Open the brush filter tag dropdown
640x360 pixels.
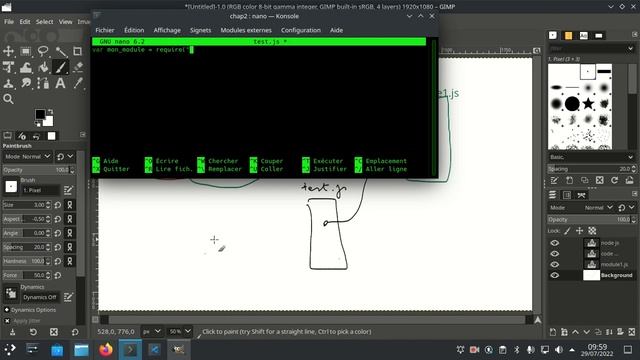[x=631, y=49]
